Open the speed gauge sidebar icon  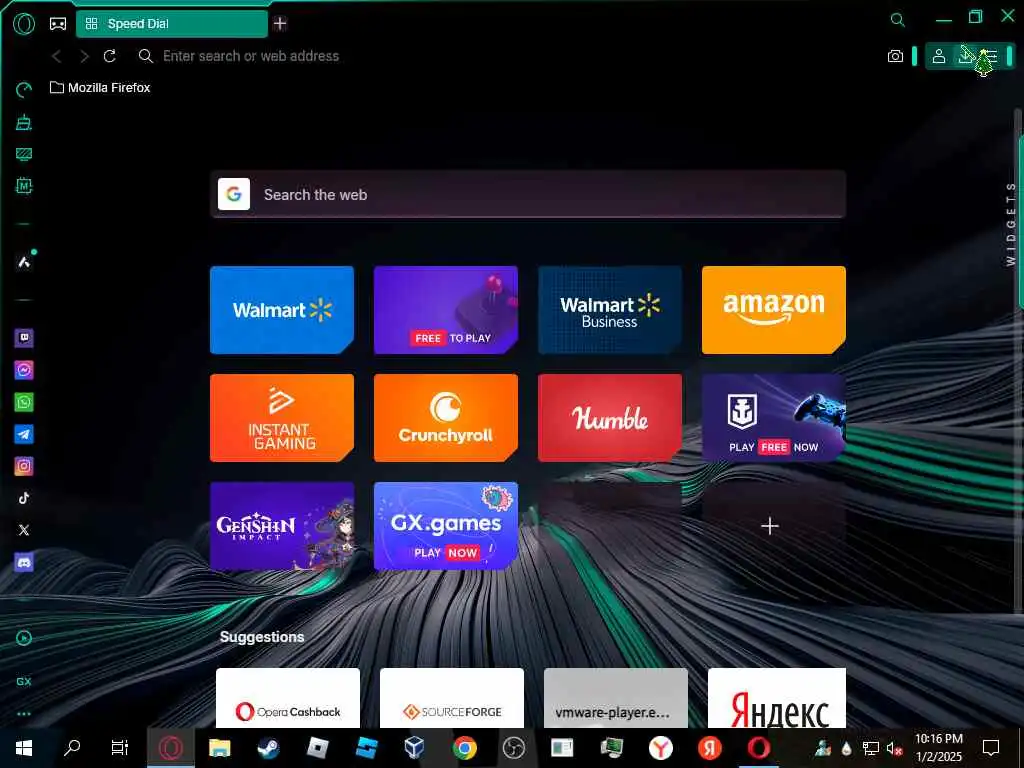(x=24, y=90)
